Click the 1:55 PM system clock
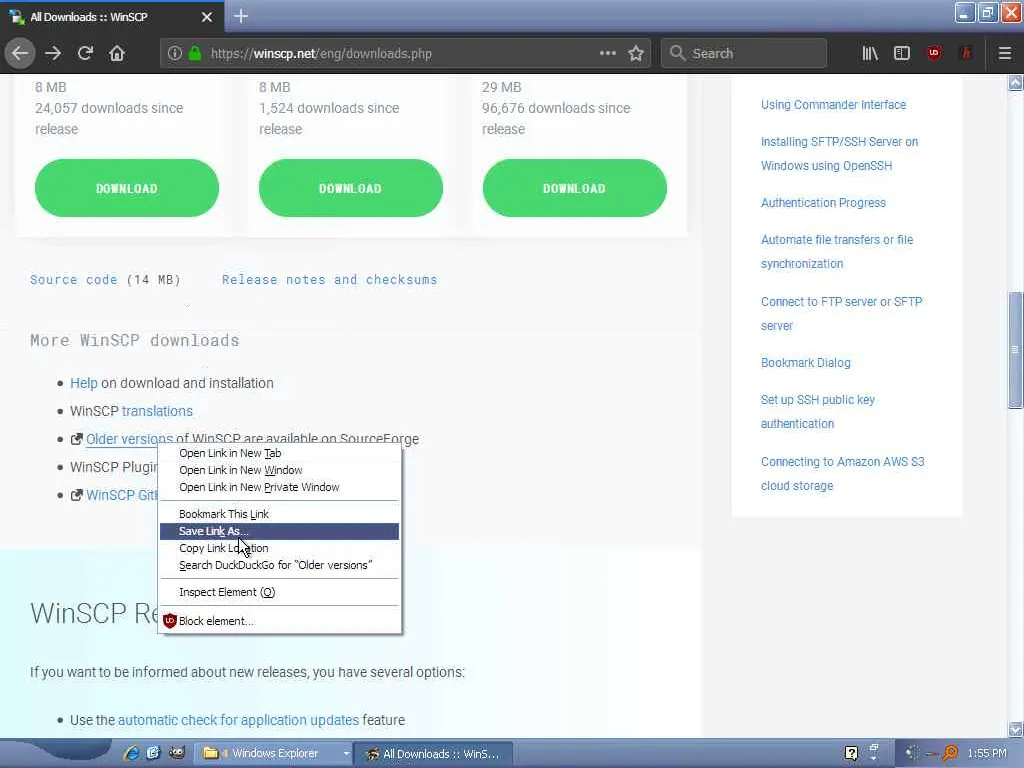This screenshot has width=1024, height=768. tap(987, 754)
